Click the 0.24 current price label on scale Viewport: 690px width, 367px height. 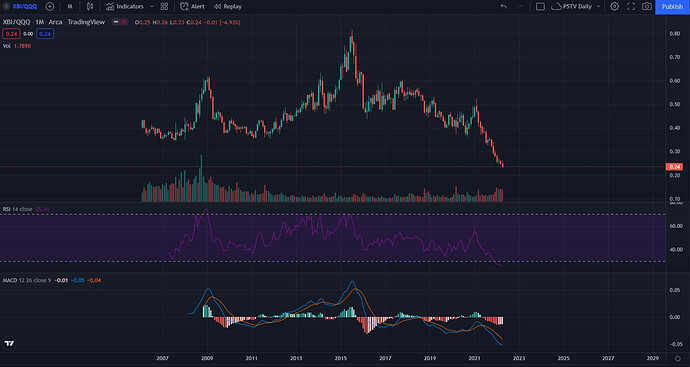point(675,167)
